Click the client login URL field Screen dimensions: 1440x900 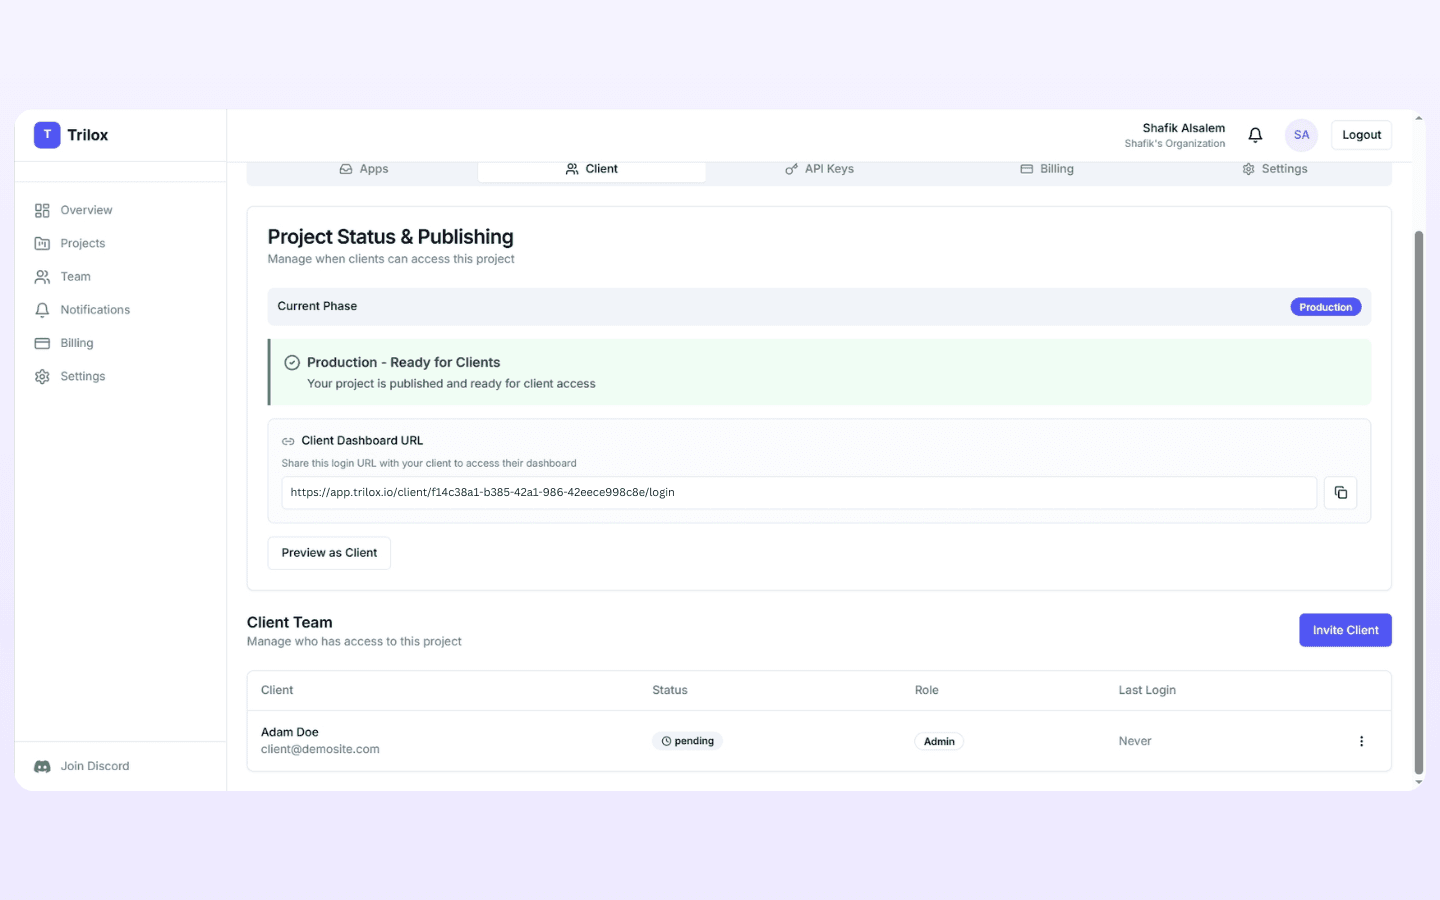pyautogui.click(x=798, y=493)
